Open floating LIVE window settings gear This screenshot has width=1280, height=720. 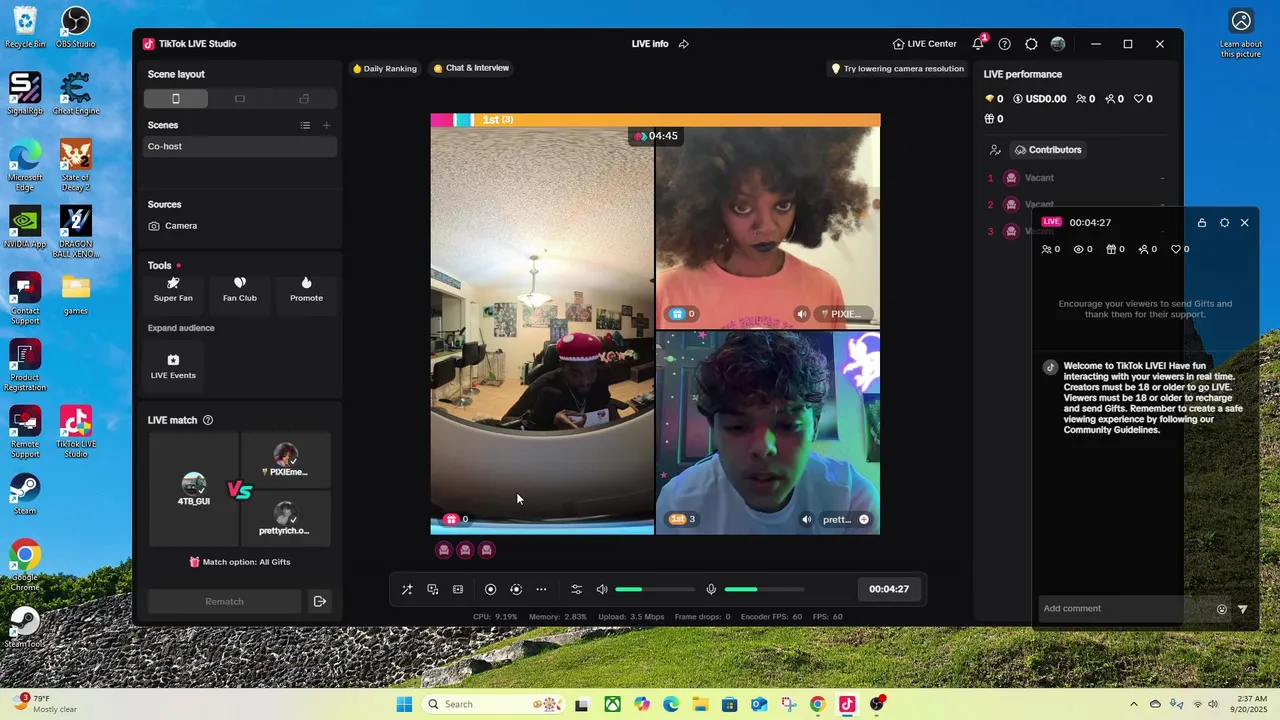(1224, 223)
